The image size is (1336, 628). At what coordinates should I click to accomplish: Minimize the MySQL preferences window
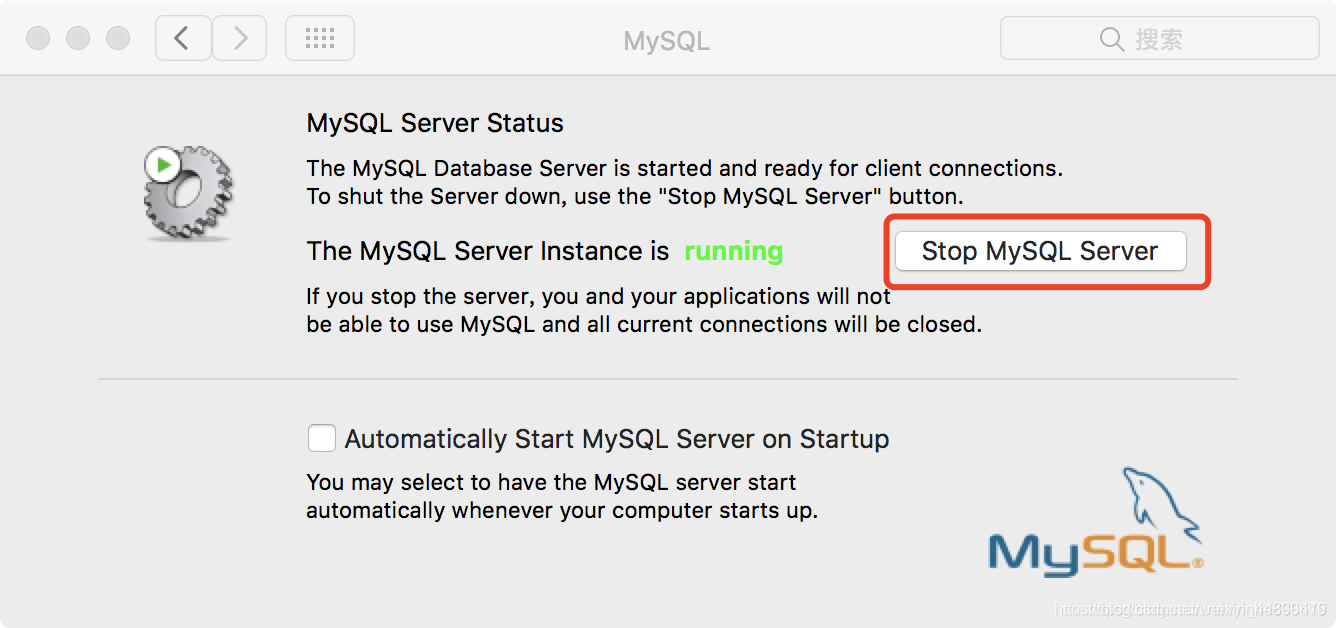click(78, 39)
